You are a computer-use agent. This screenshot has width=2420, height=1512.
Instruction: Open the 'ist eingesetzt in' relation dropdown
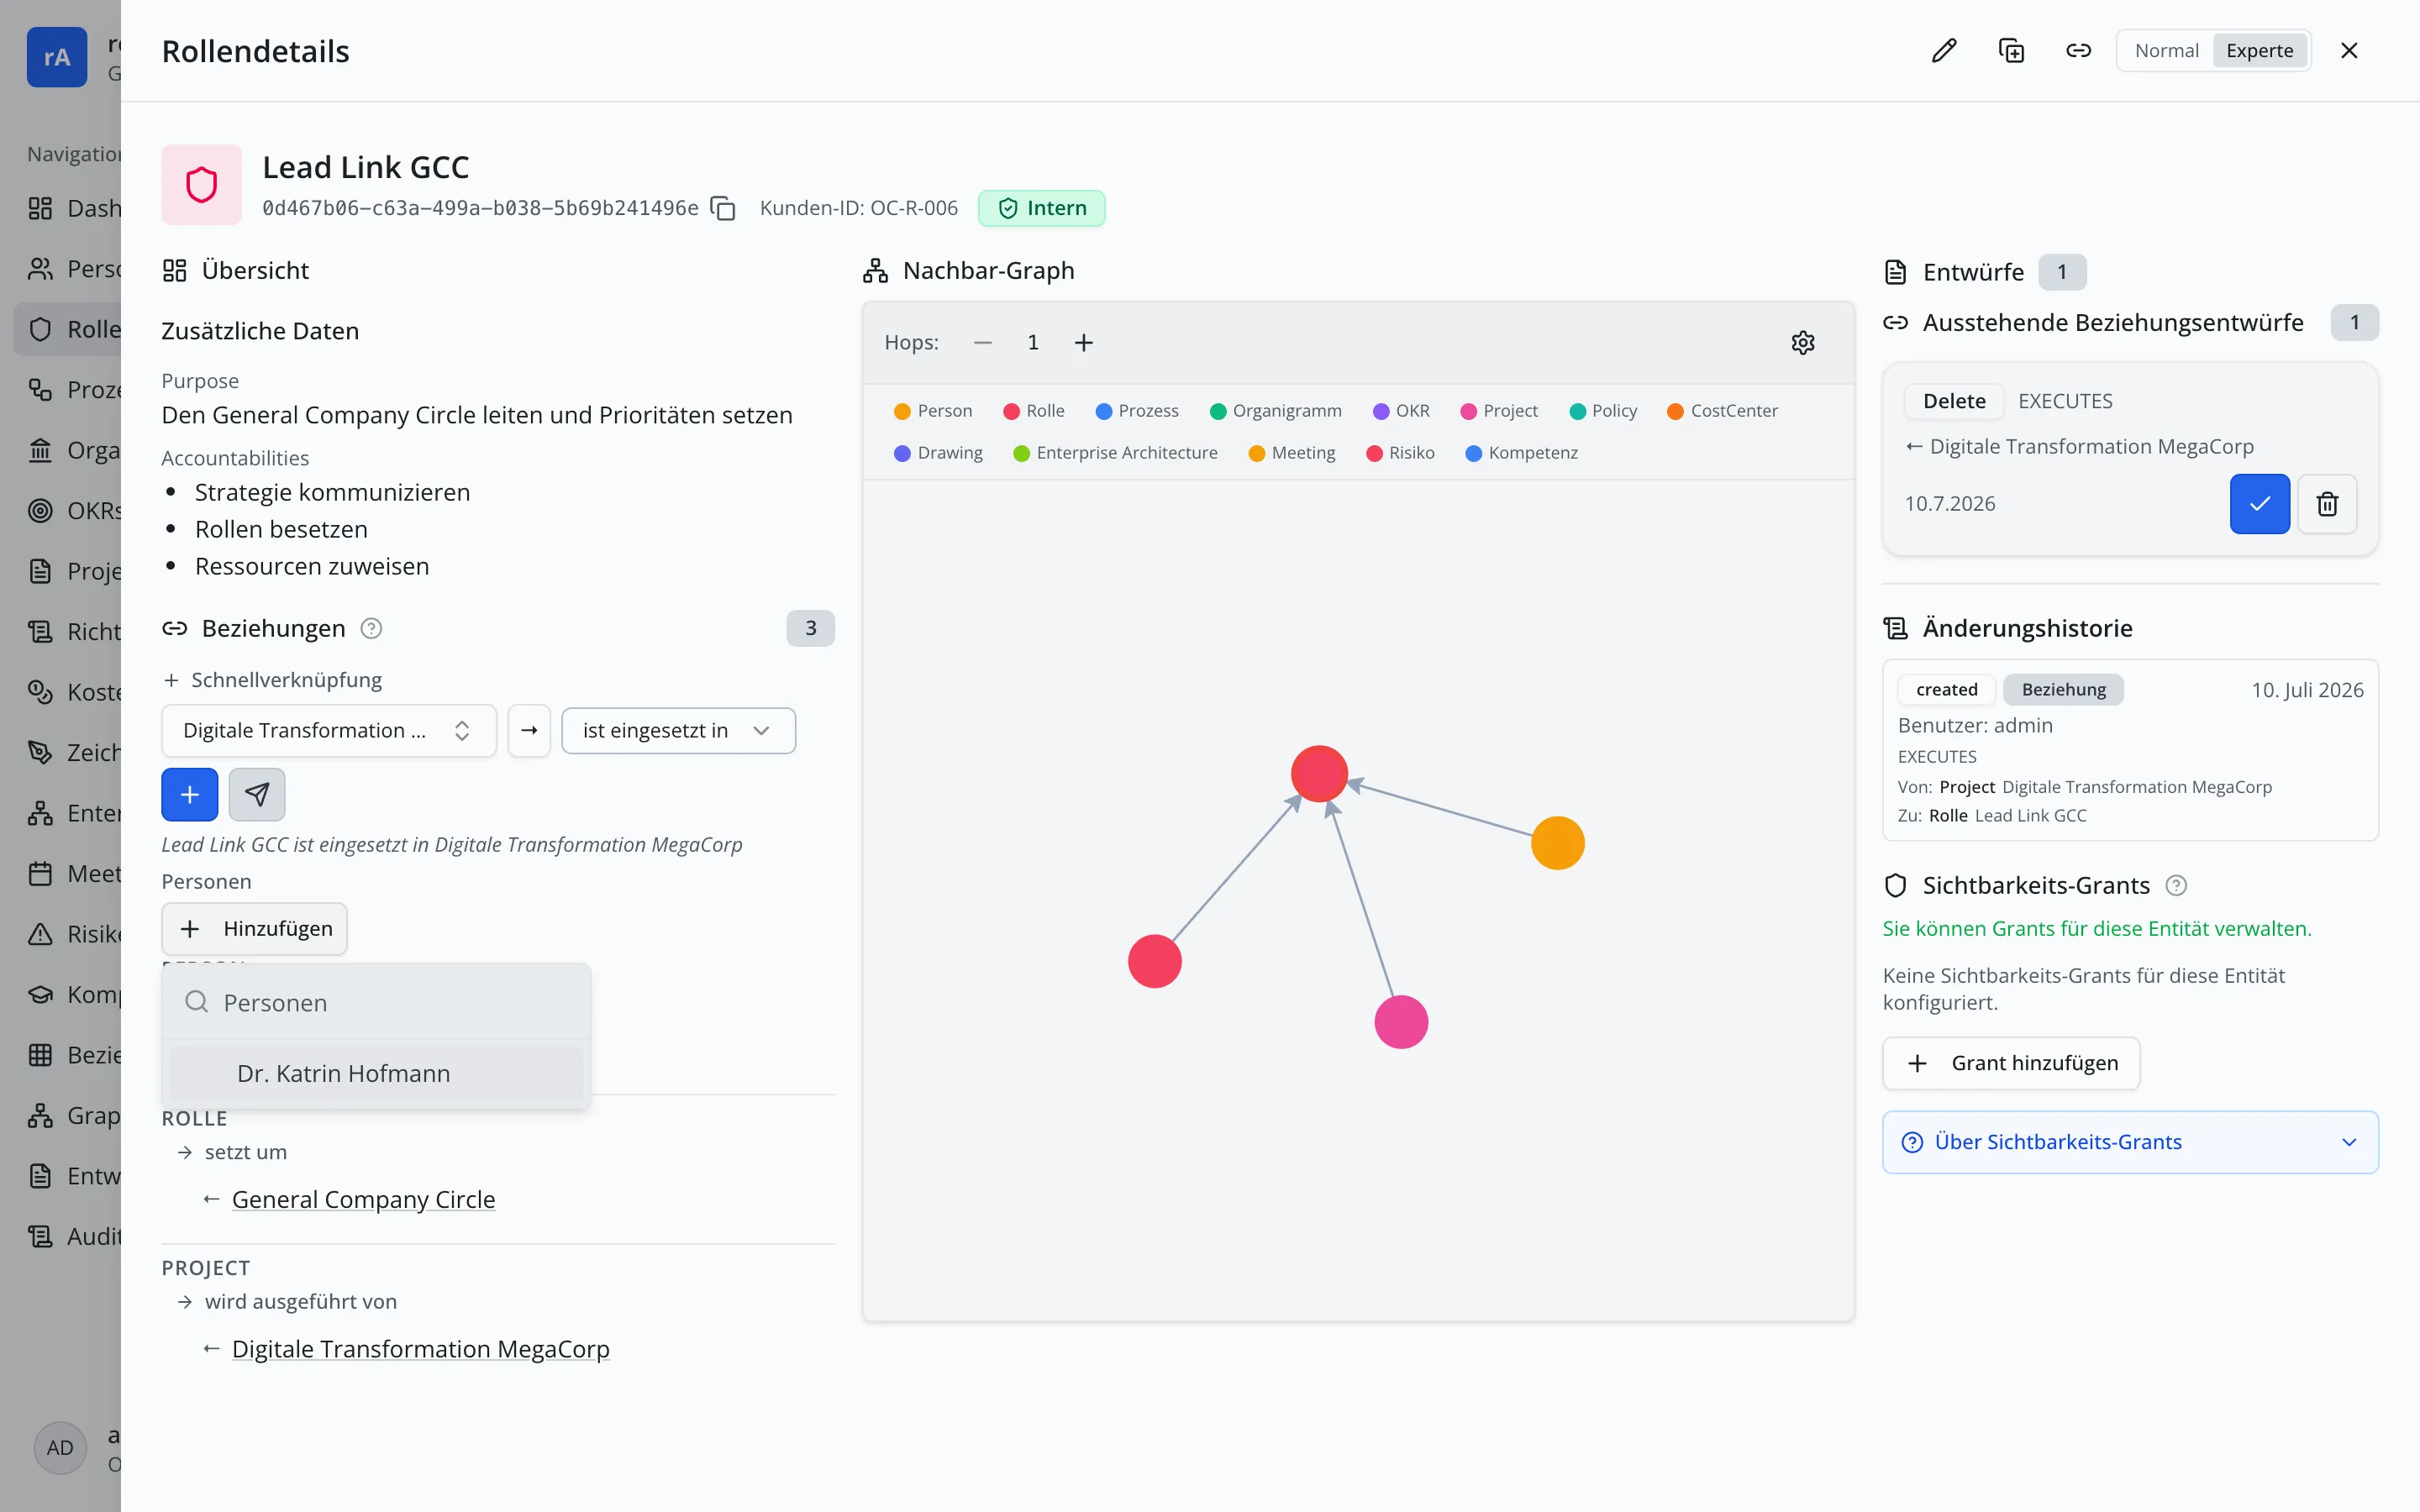pyautogui.click(x=679, y=731)
